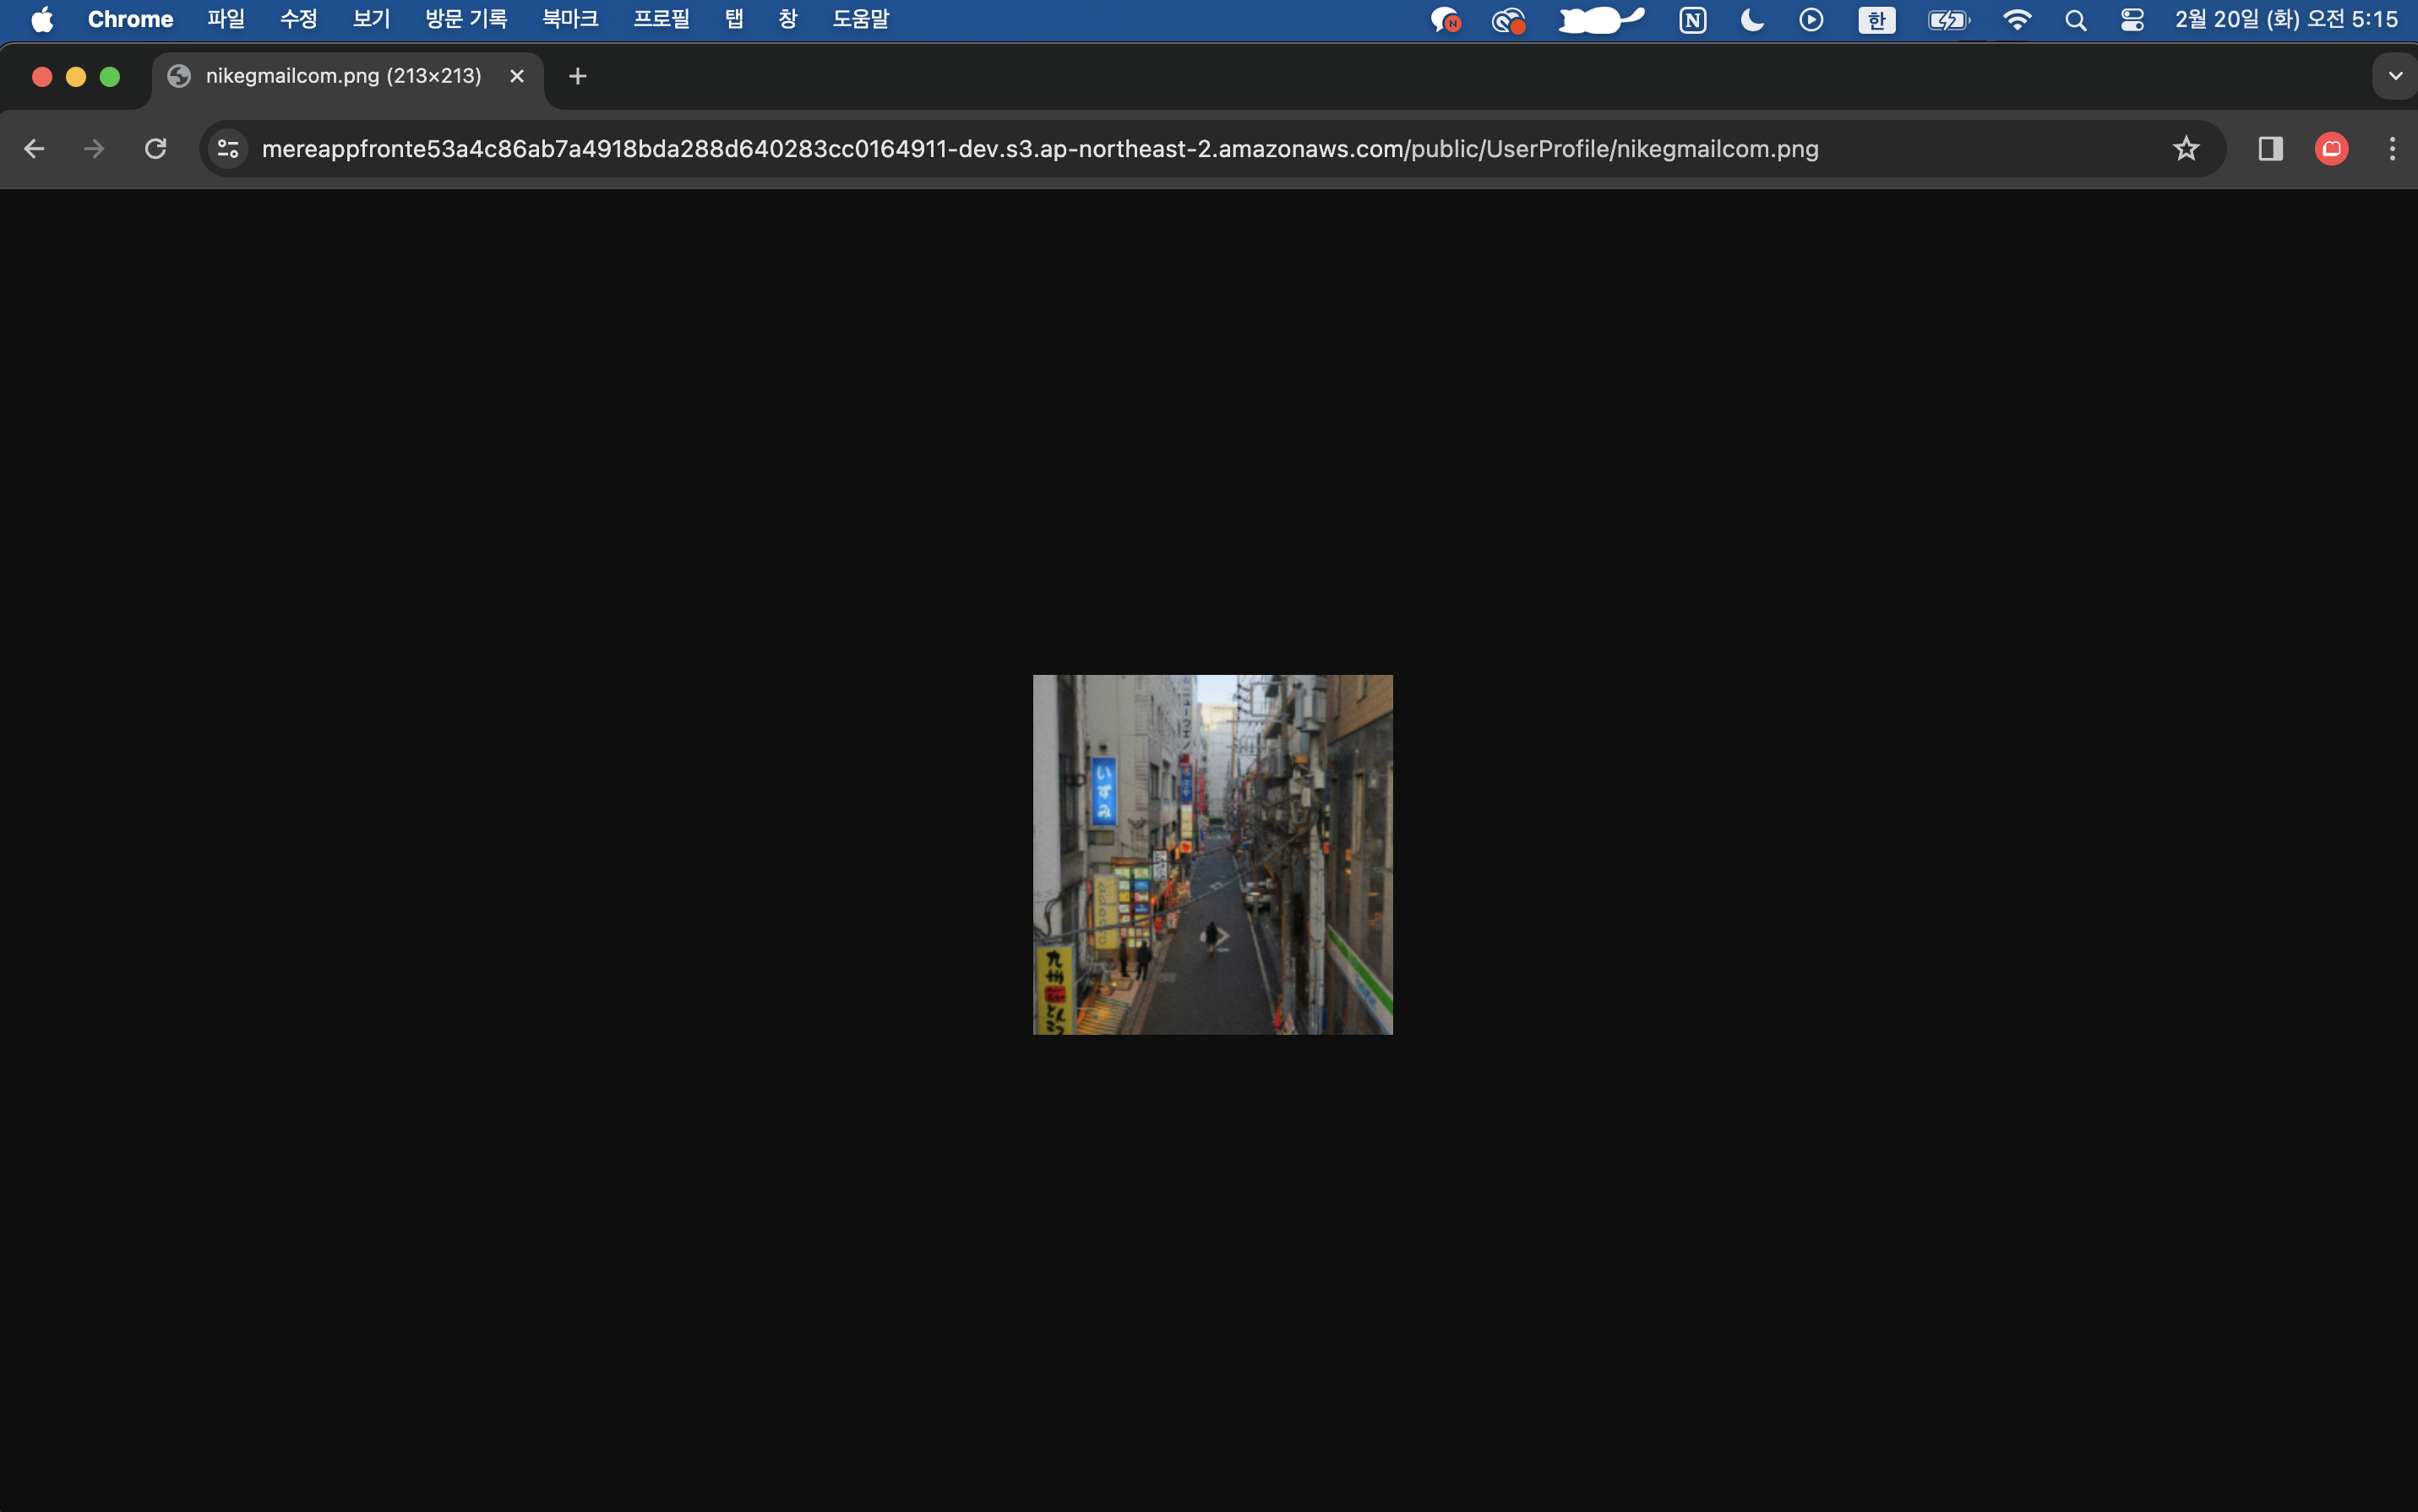Open Notion icon in menu bar

[x=1692, y=20]
